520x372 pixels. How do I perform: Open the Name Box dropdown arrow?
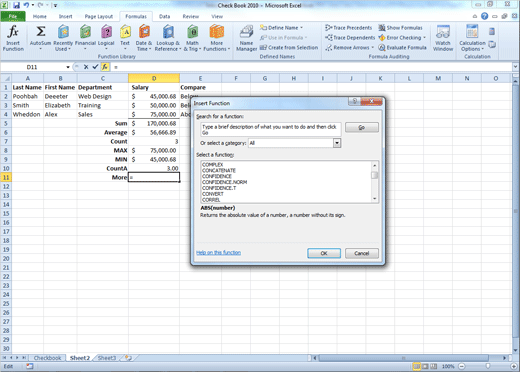[68, 67]
